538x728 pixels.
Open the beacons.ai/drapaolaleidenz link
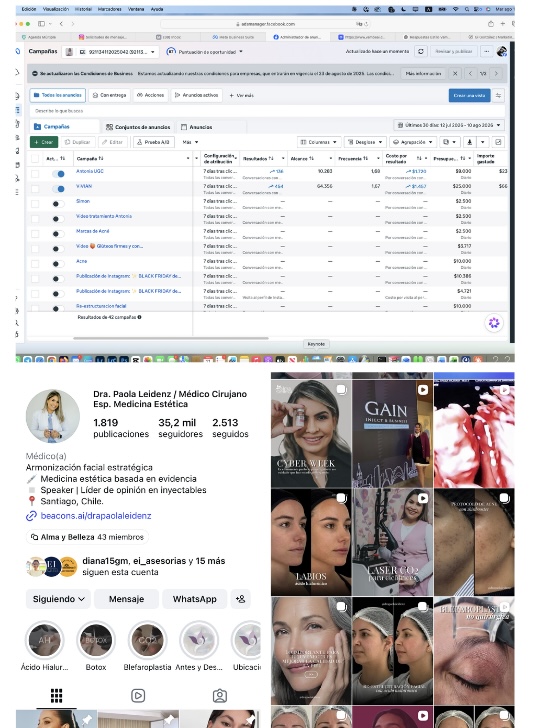pyautogui.click(x=96, y=516)
